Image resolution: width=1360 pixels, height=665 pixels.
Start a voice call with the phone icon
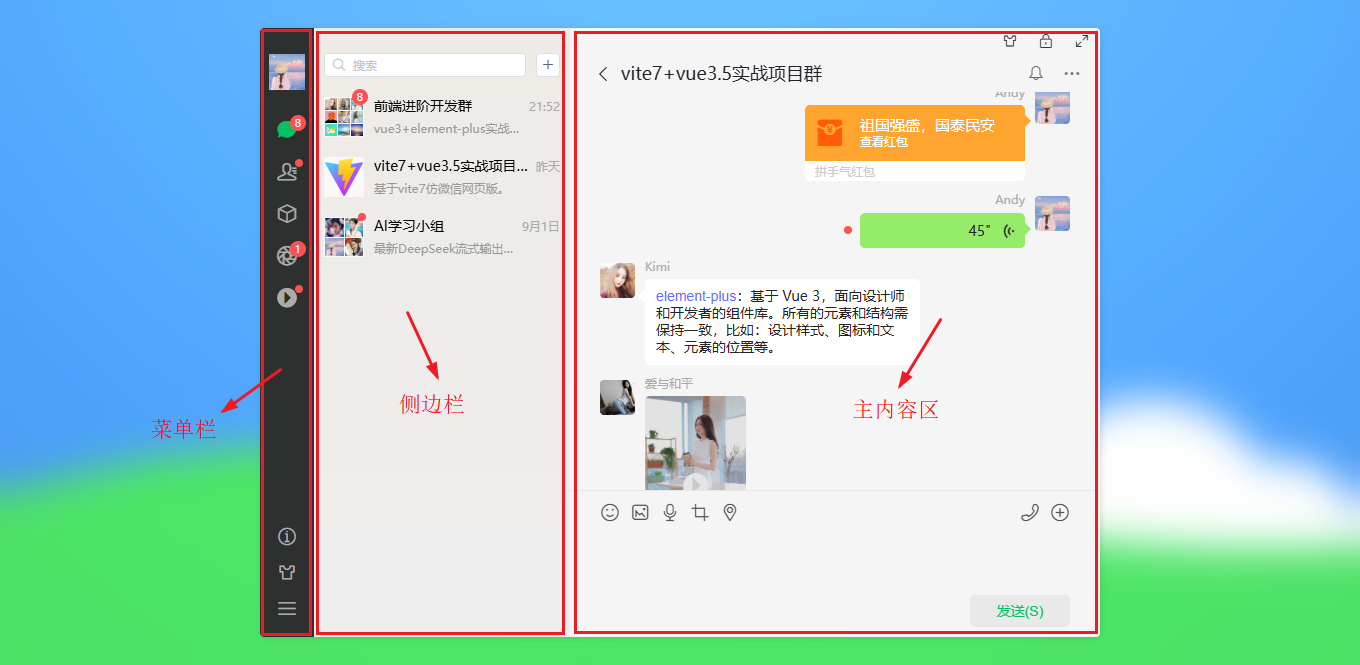pos(1030,512)
